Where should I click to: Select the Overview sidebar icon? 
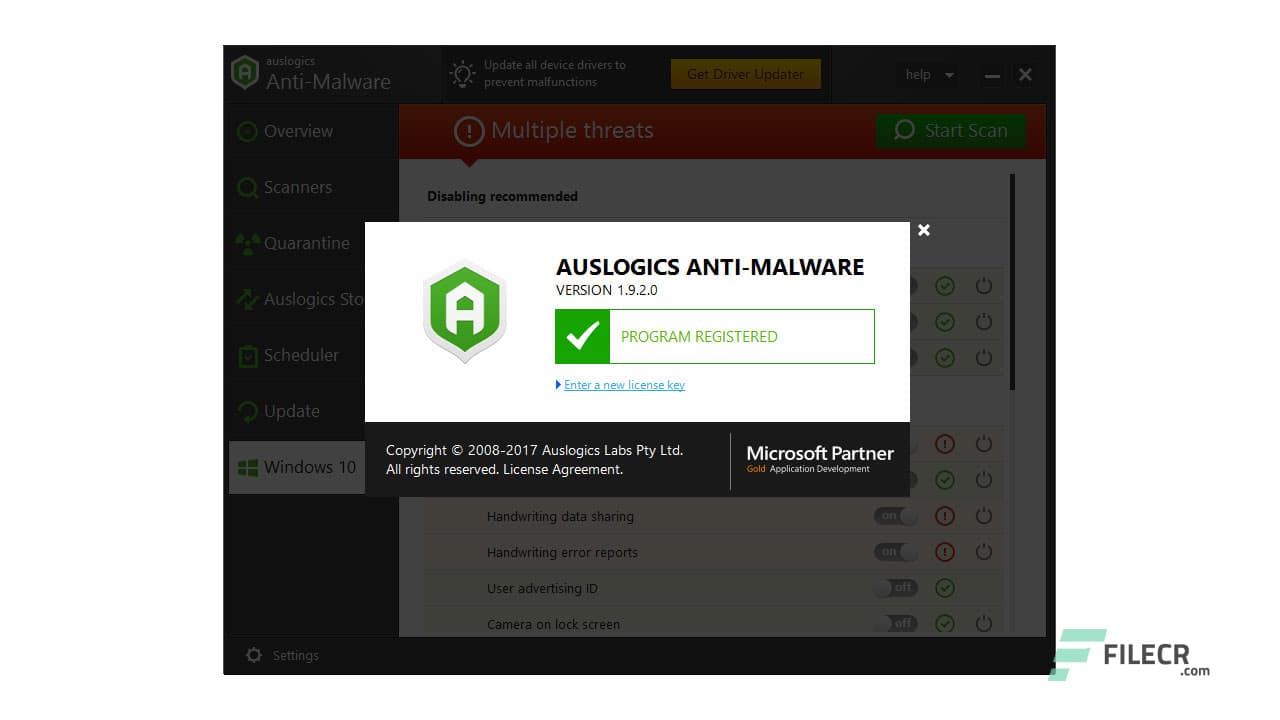coord(247,131)
